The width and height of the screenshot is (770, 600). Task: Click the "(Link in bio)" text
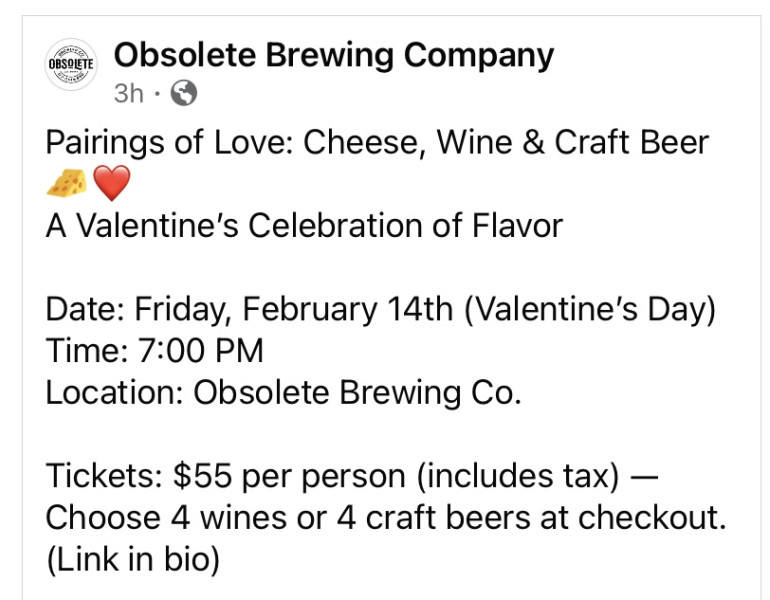tap(133, 560)
